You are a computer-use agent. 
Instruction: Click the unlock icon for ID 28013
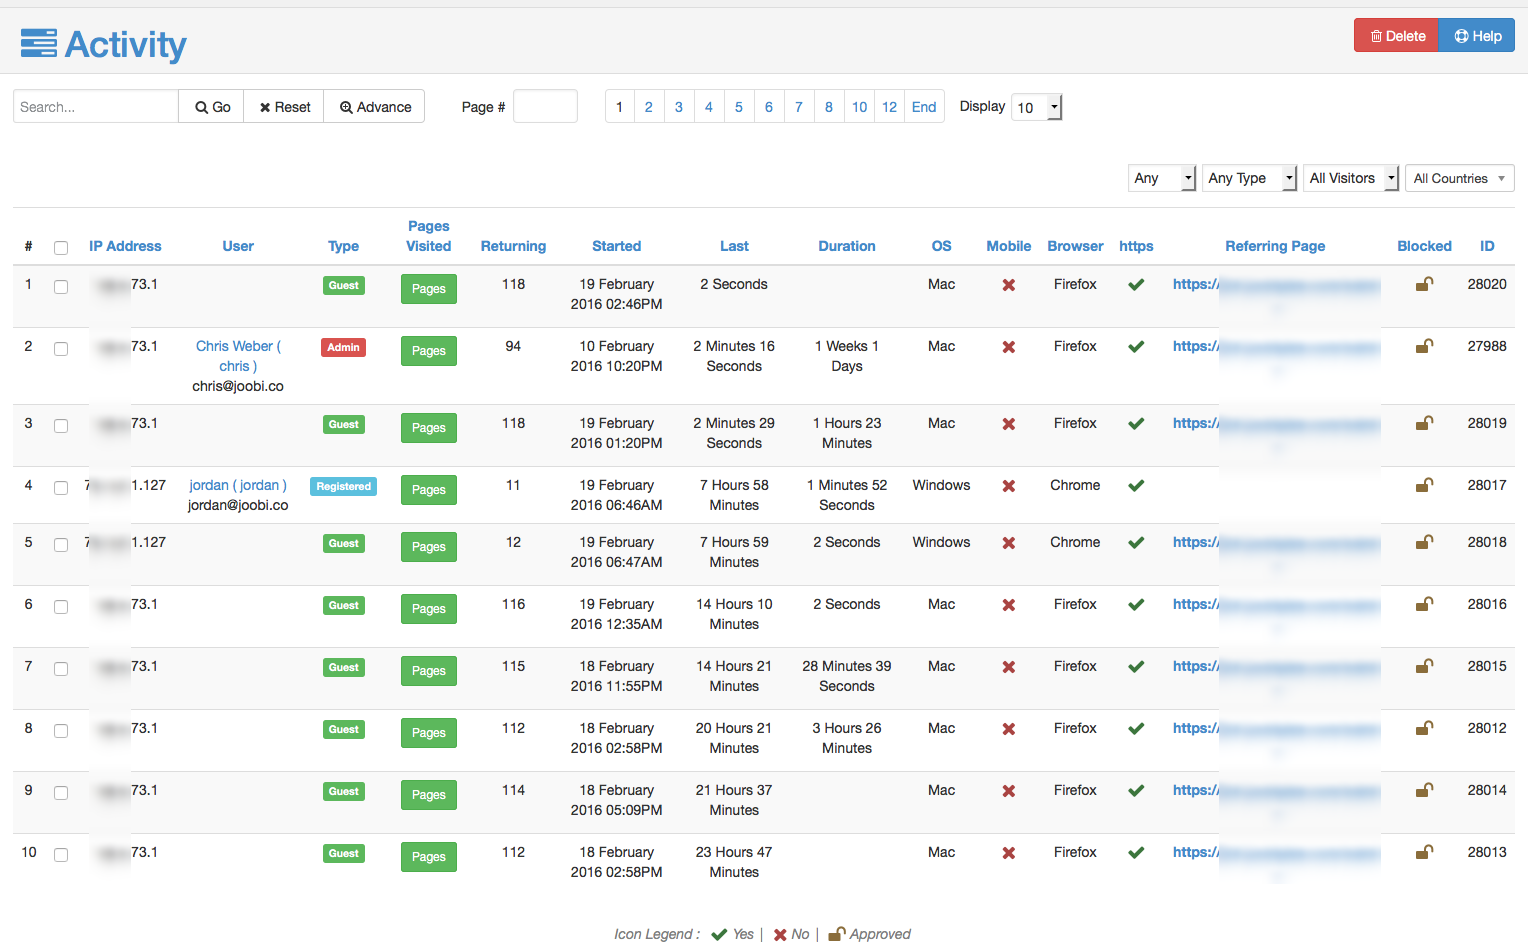pos(1424,852)
